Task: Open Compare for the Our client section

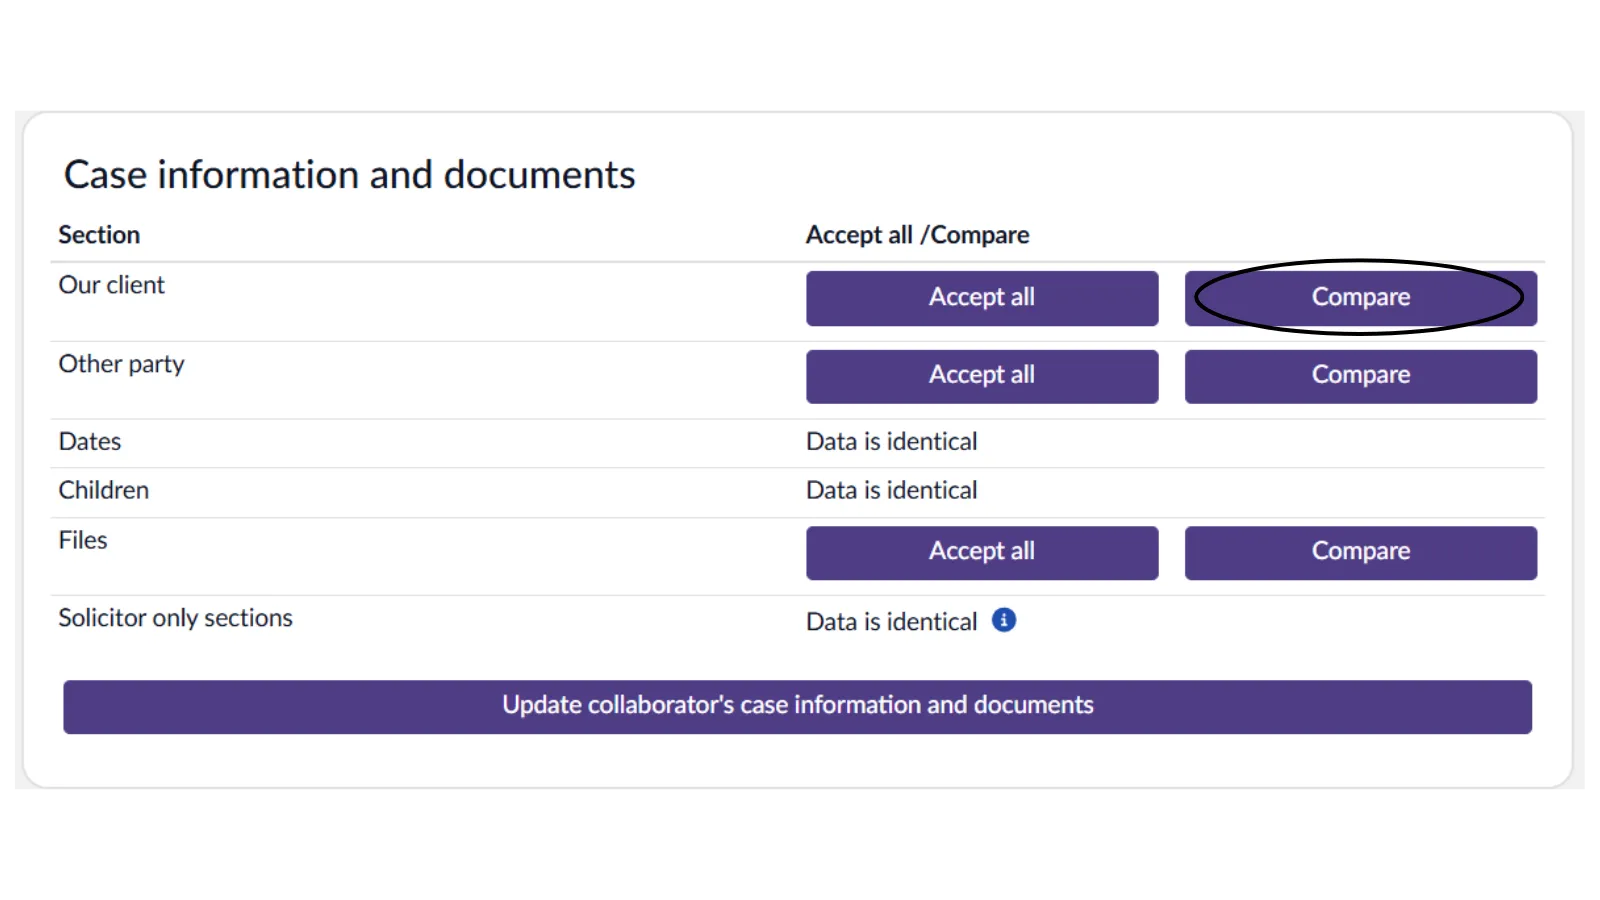Action: click(1360, 298)
